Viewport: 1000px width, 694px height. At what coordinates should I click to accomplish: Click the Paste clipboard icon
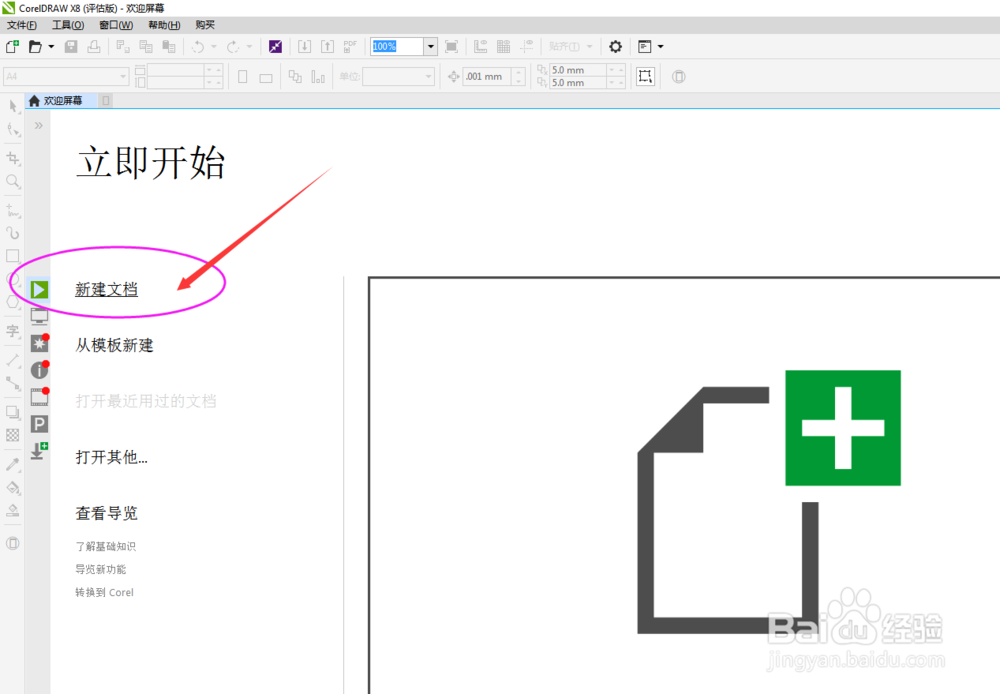(x=169, y=47)
